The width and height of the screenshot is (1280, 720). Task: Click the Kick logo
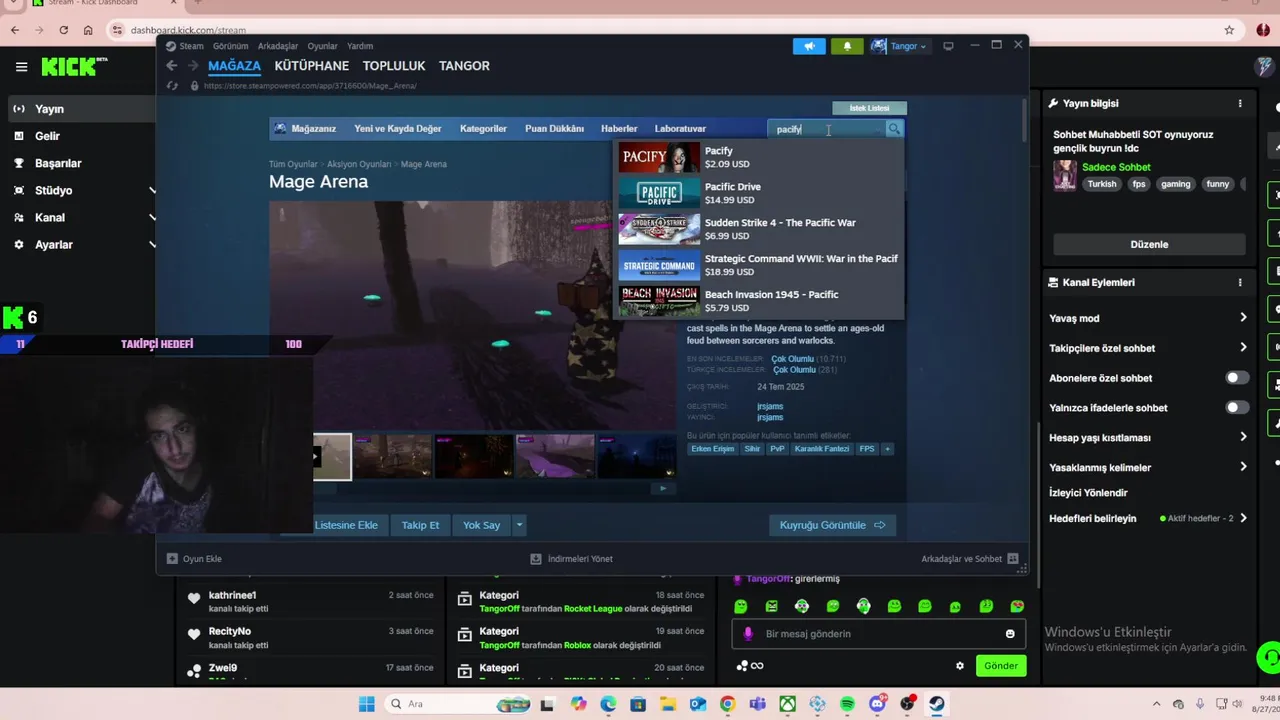click(x=70, y=67)
